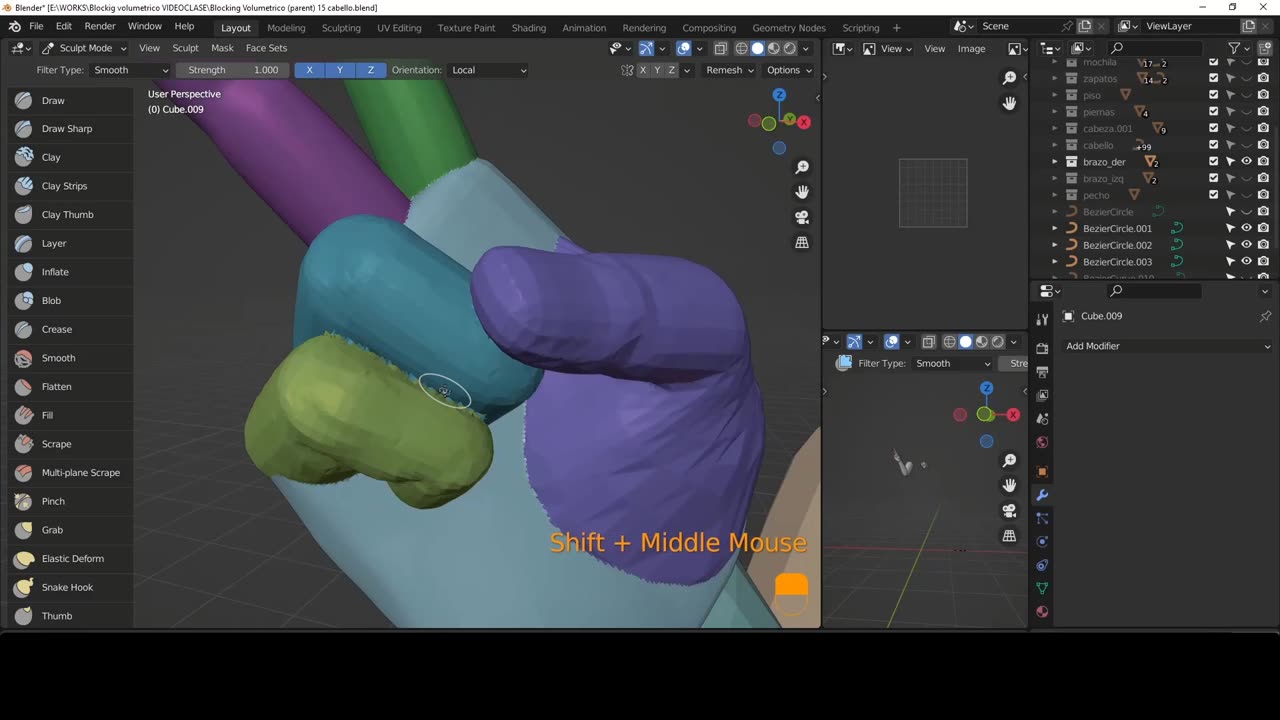Viewport: 1280px width, 720px height.
Task: Select the Smooth brush in toolbar
Action: click(x=70, y=358)
